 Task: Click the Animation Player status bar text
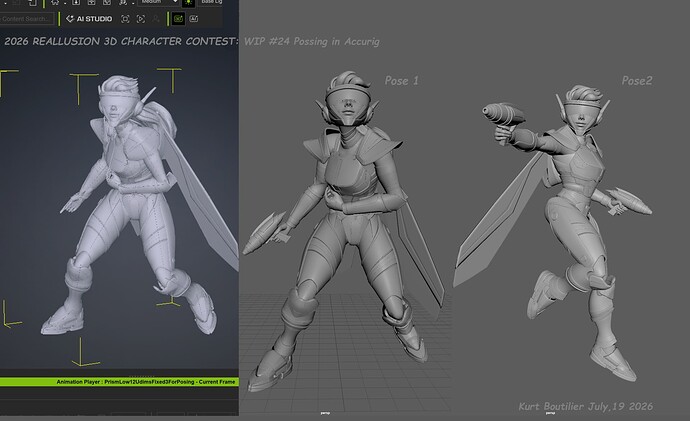[146, 382]
